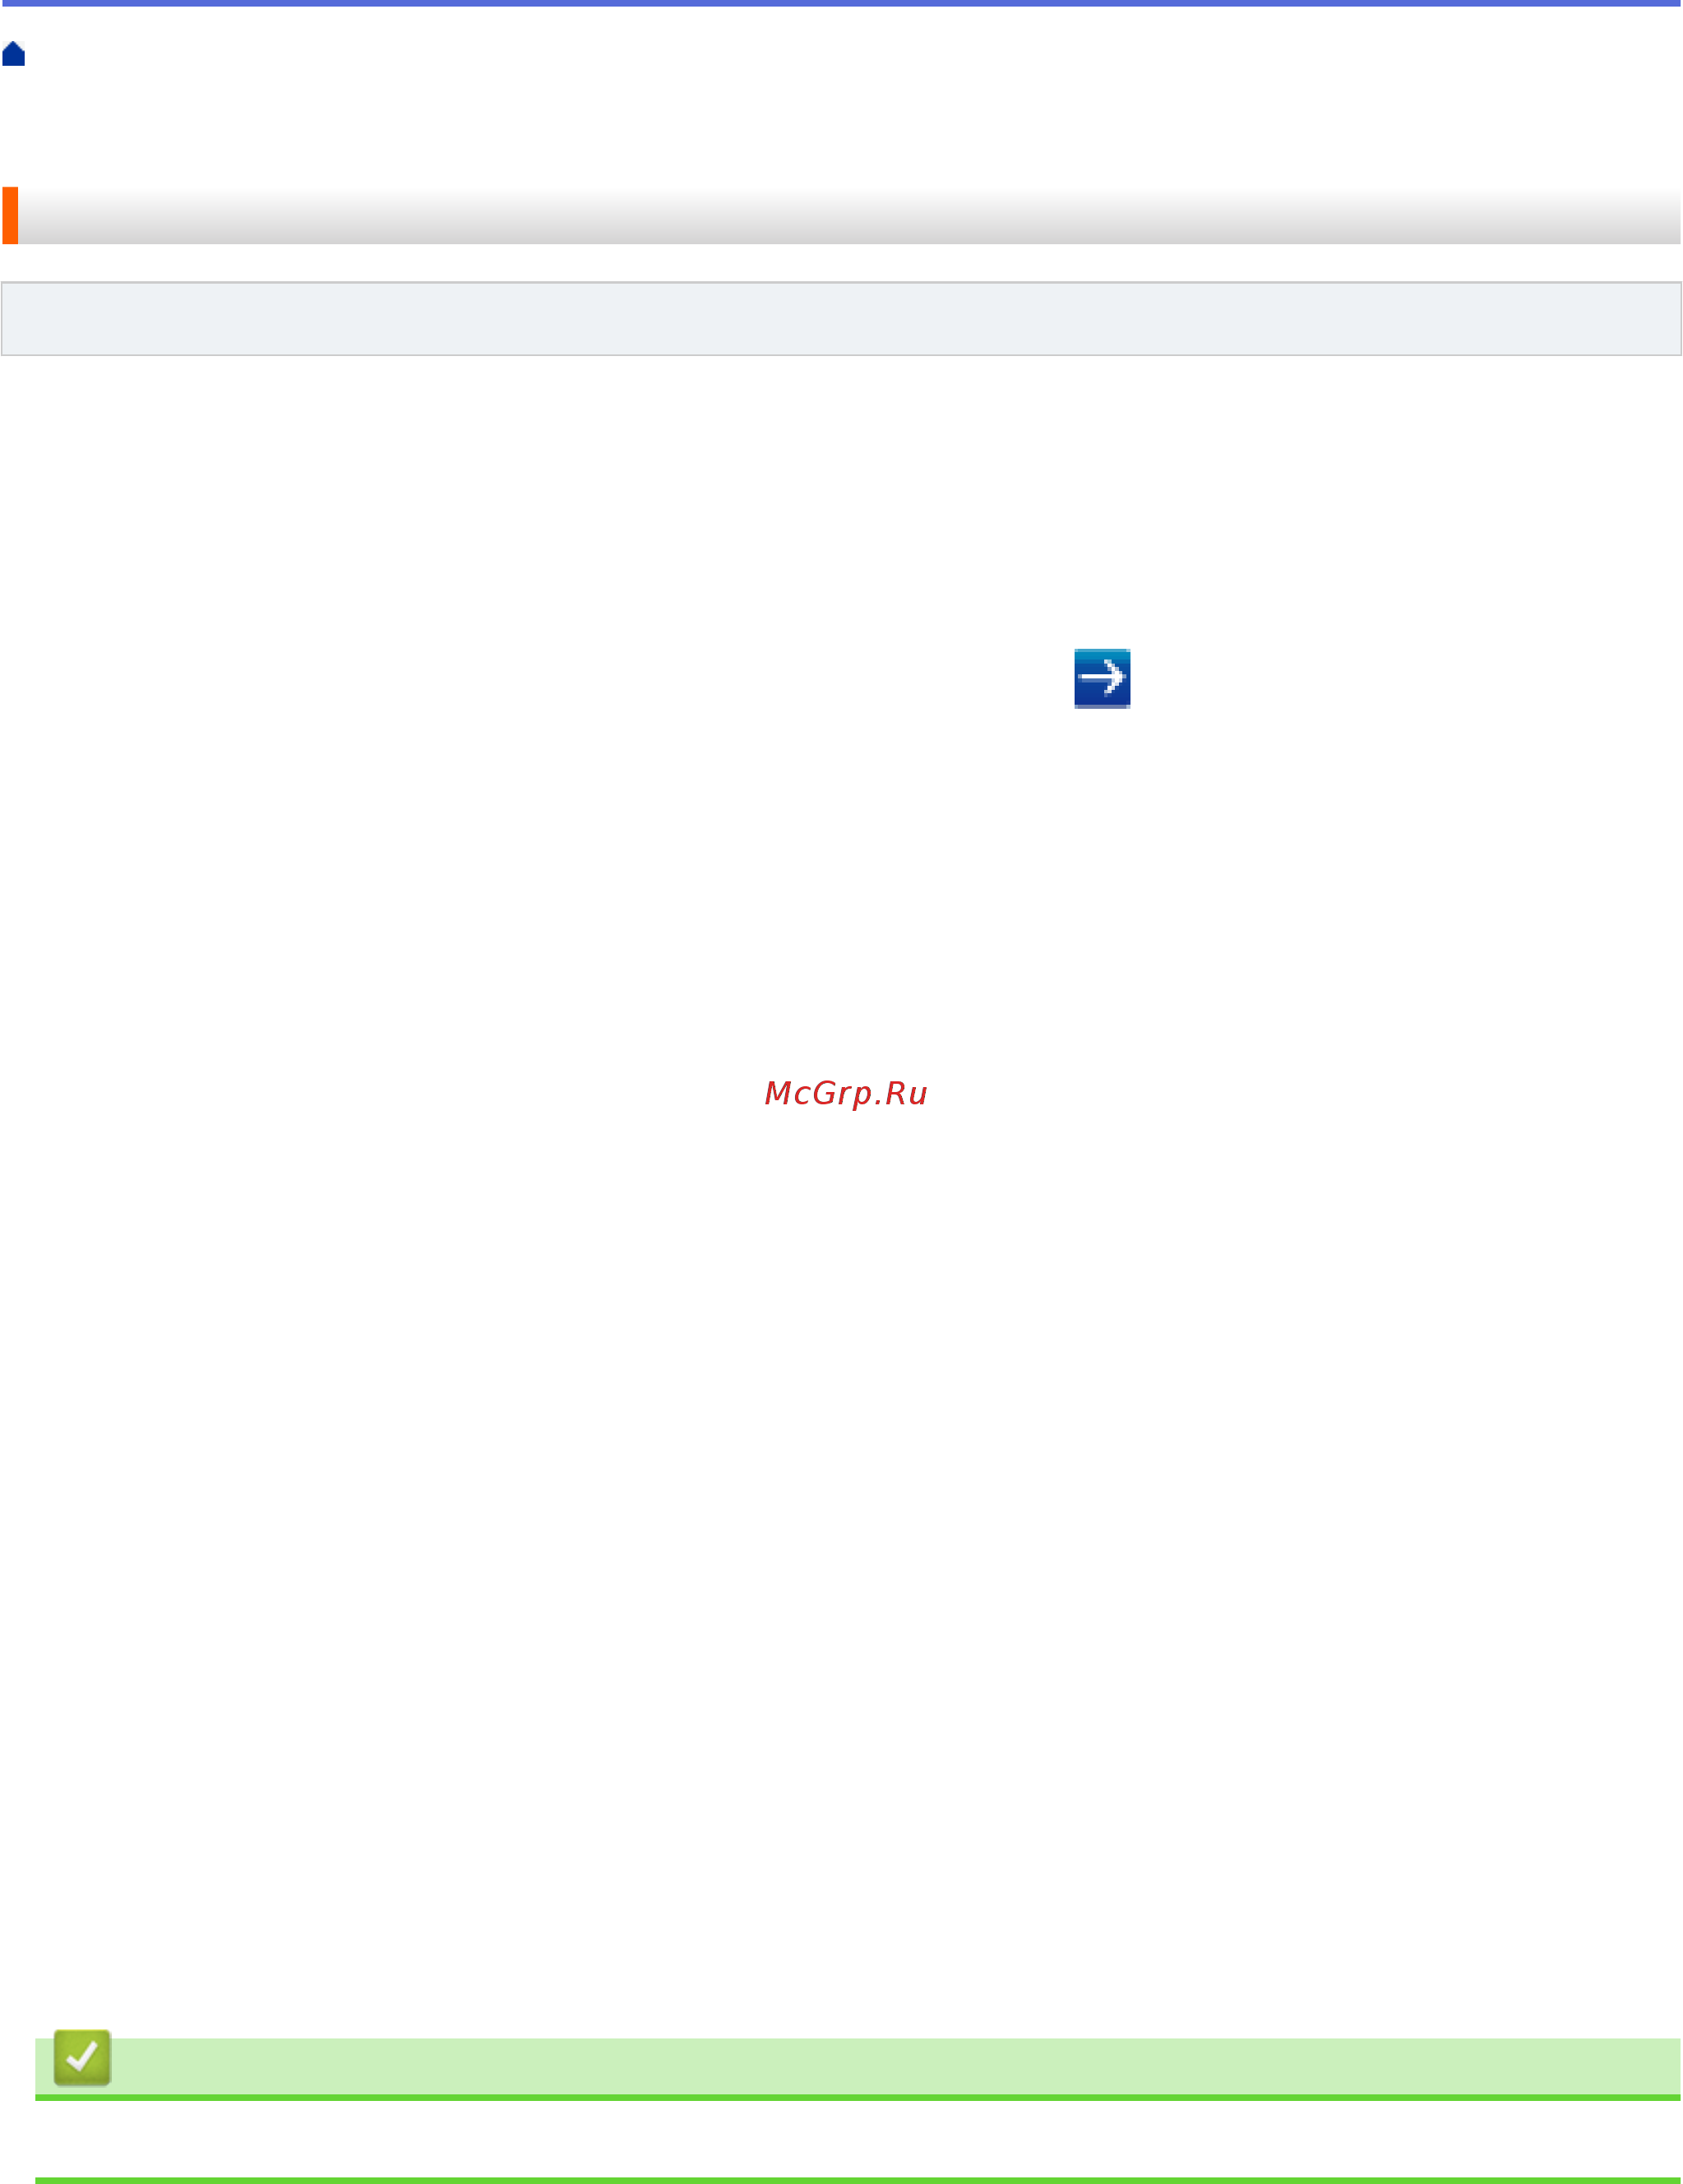Go to the home page via house icon
This screenshot has width=1683, height=2184.
[x=14, y=54]
